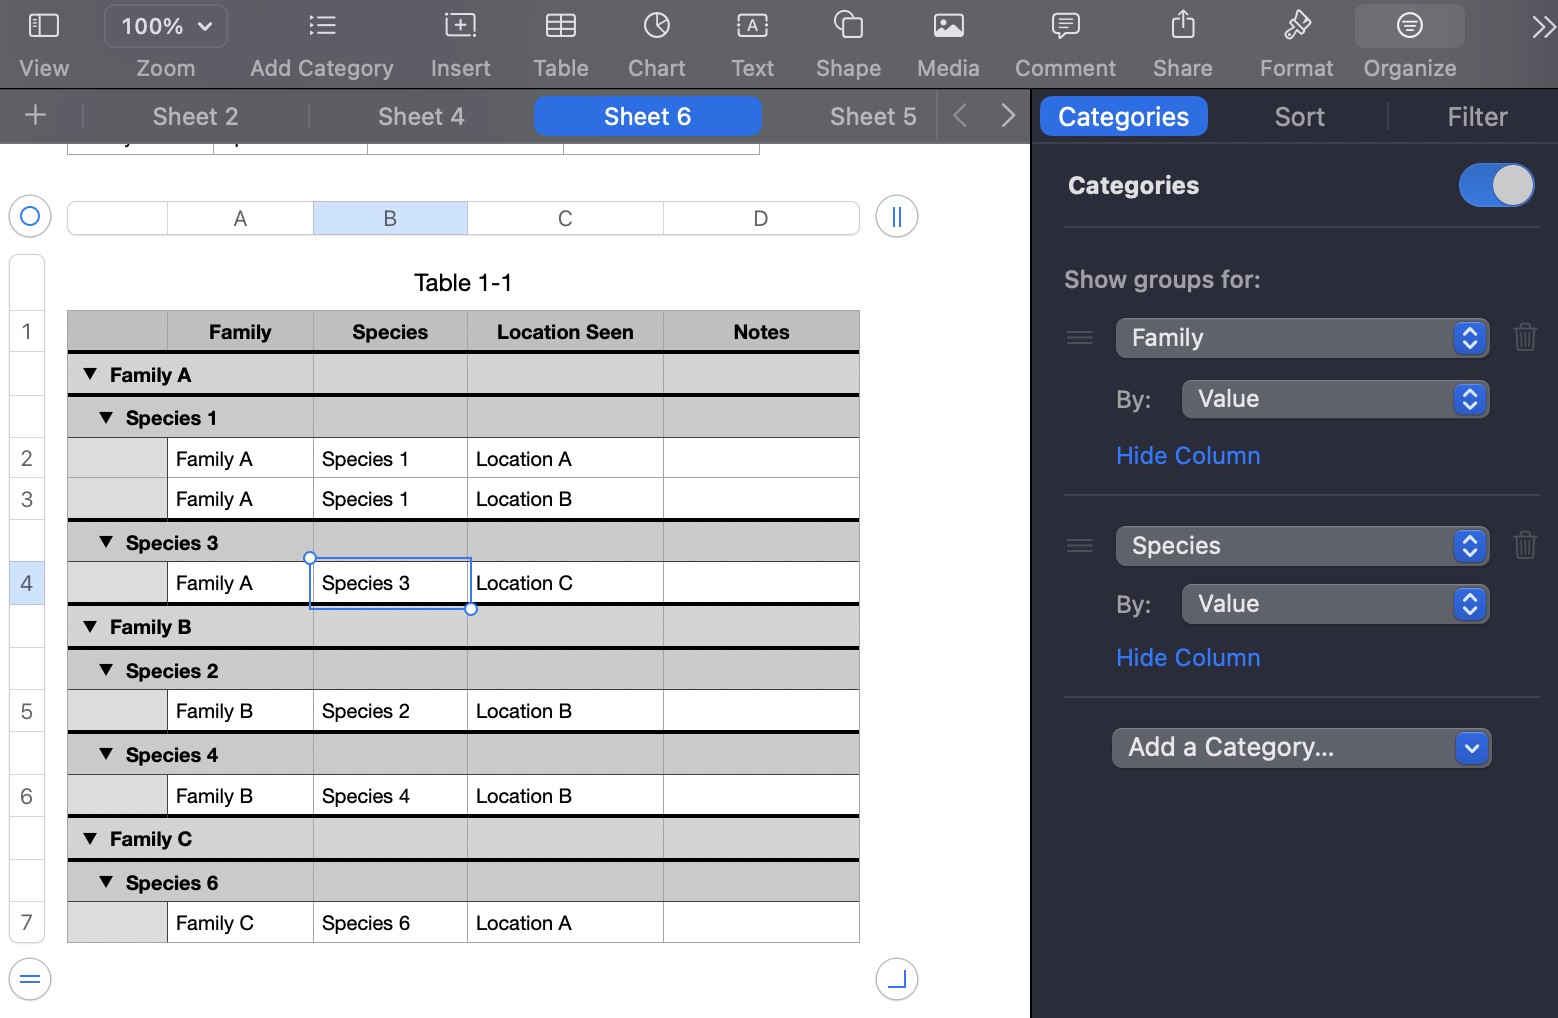Collapse the Species 3 group triangle
Screen dimensions: 1558x1018
(106, 542)
